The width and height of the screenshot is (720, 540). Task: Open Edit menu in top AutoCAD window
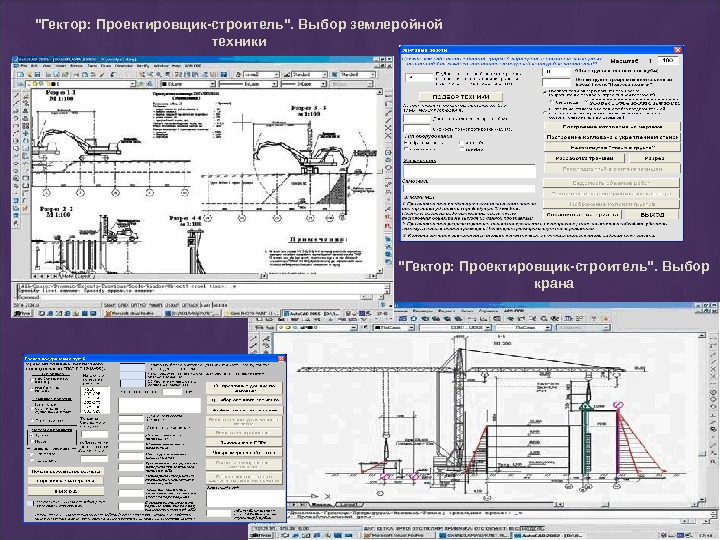click(x=34, y=66)
